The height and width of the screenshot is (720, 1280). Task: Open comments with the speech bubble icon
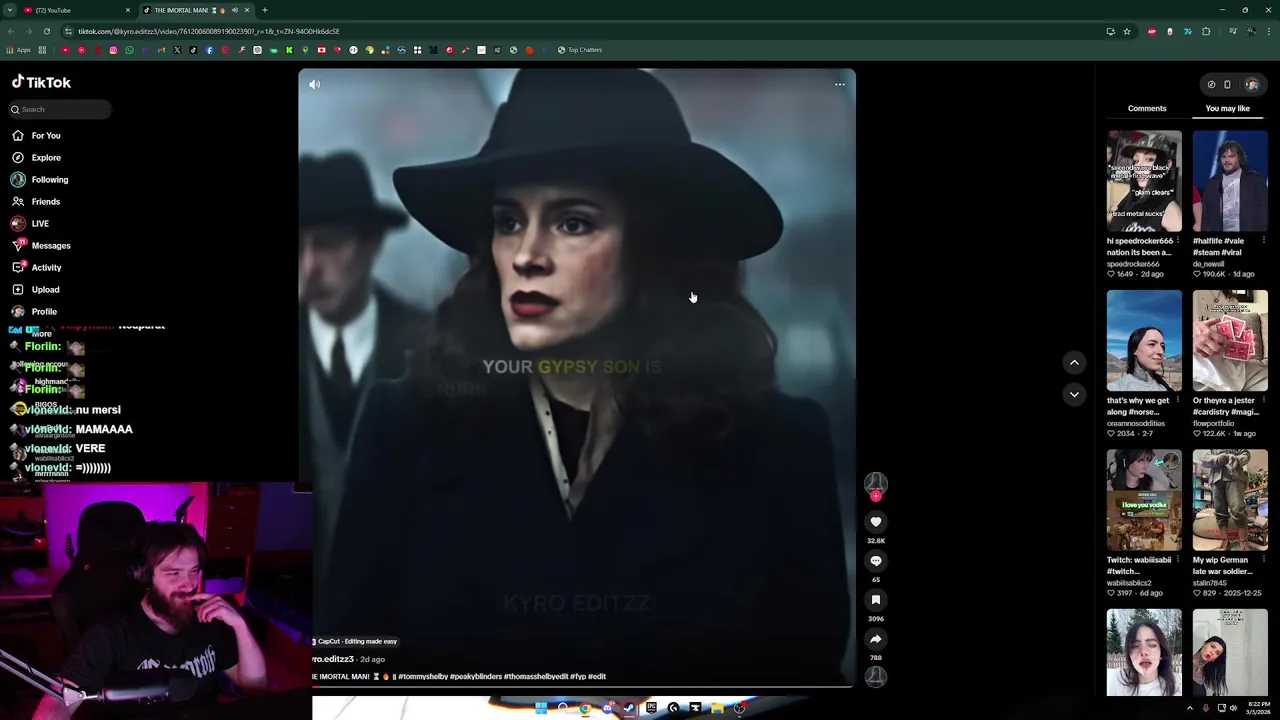pyautogui.click(x=875, y=561)
